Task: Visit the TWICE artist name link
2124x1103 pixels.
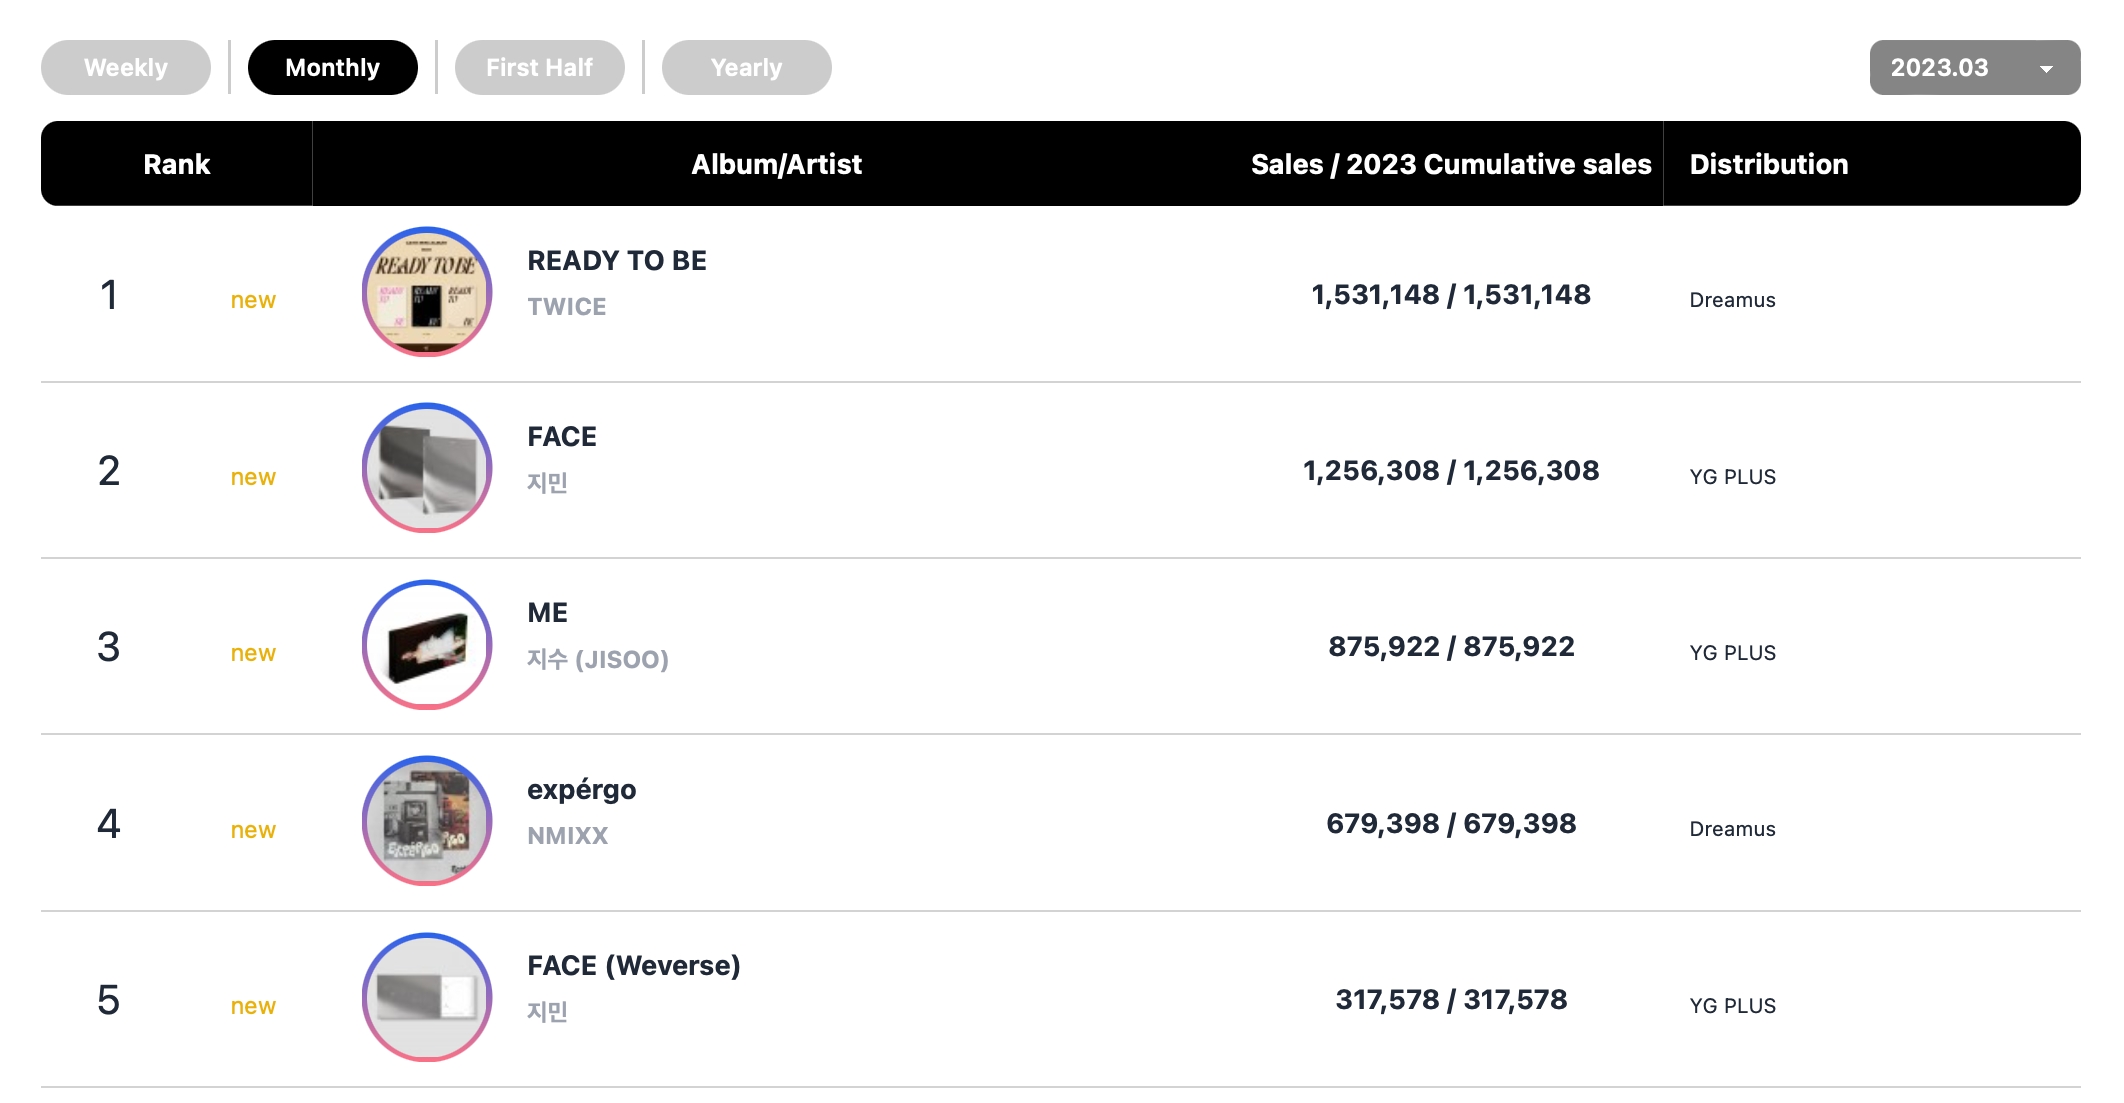Action: point(567,307)
